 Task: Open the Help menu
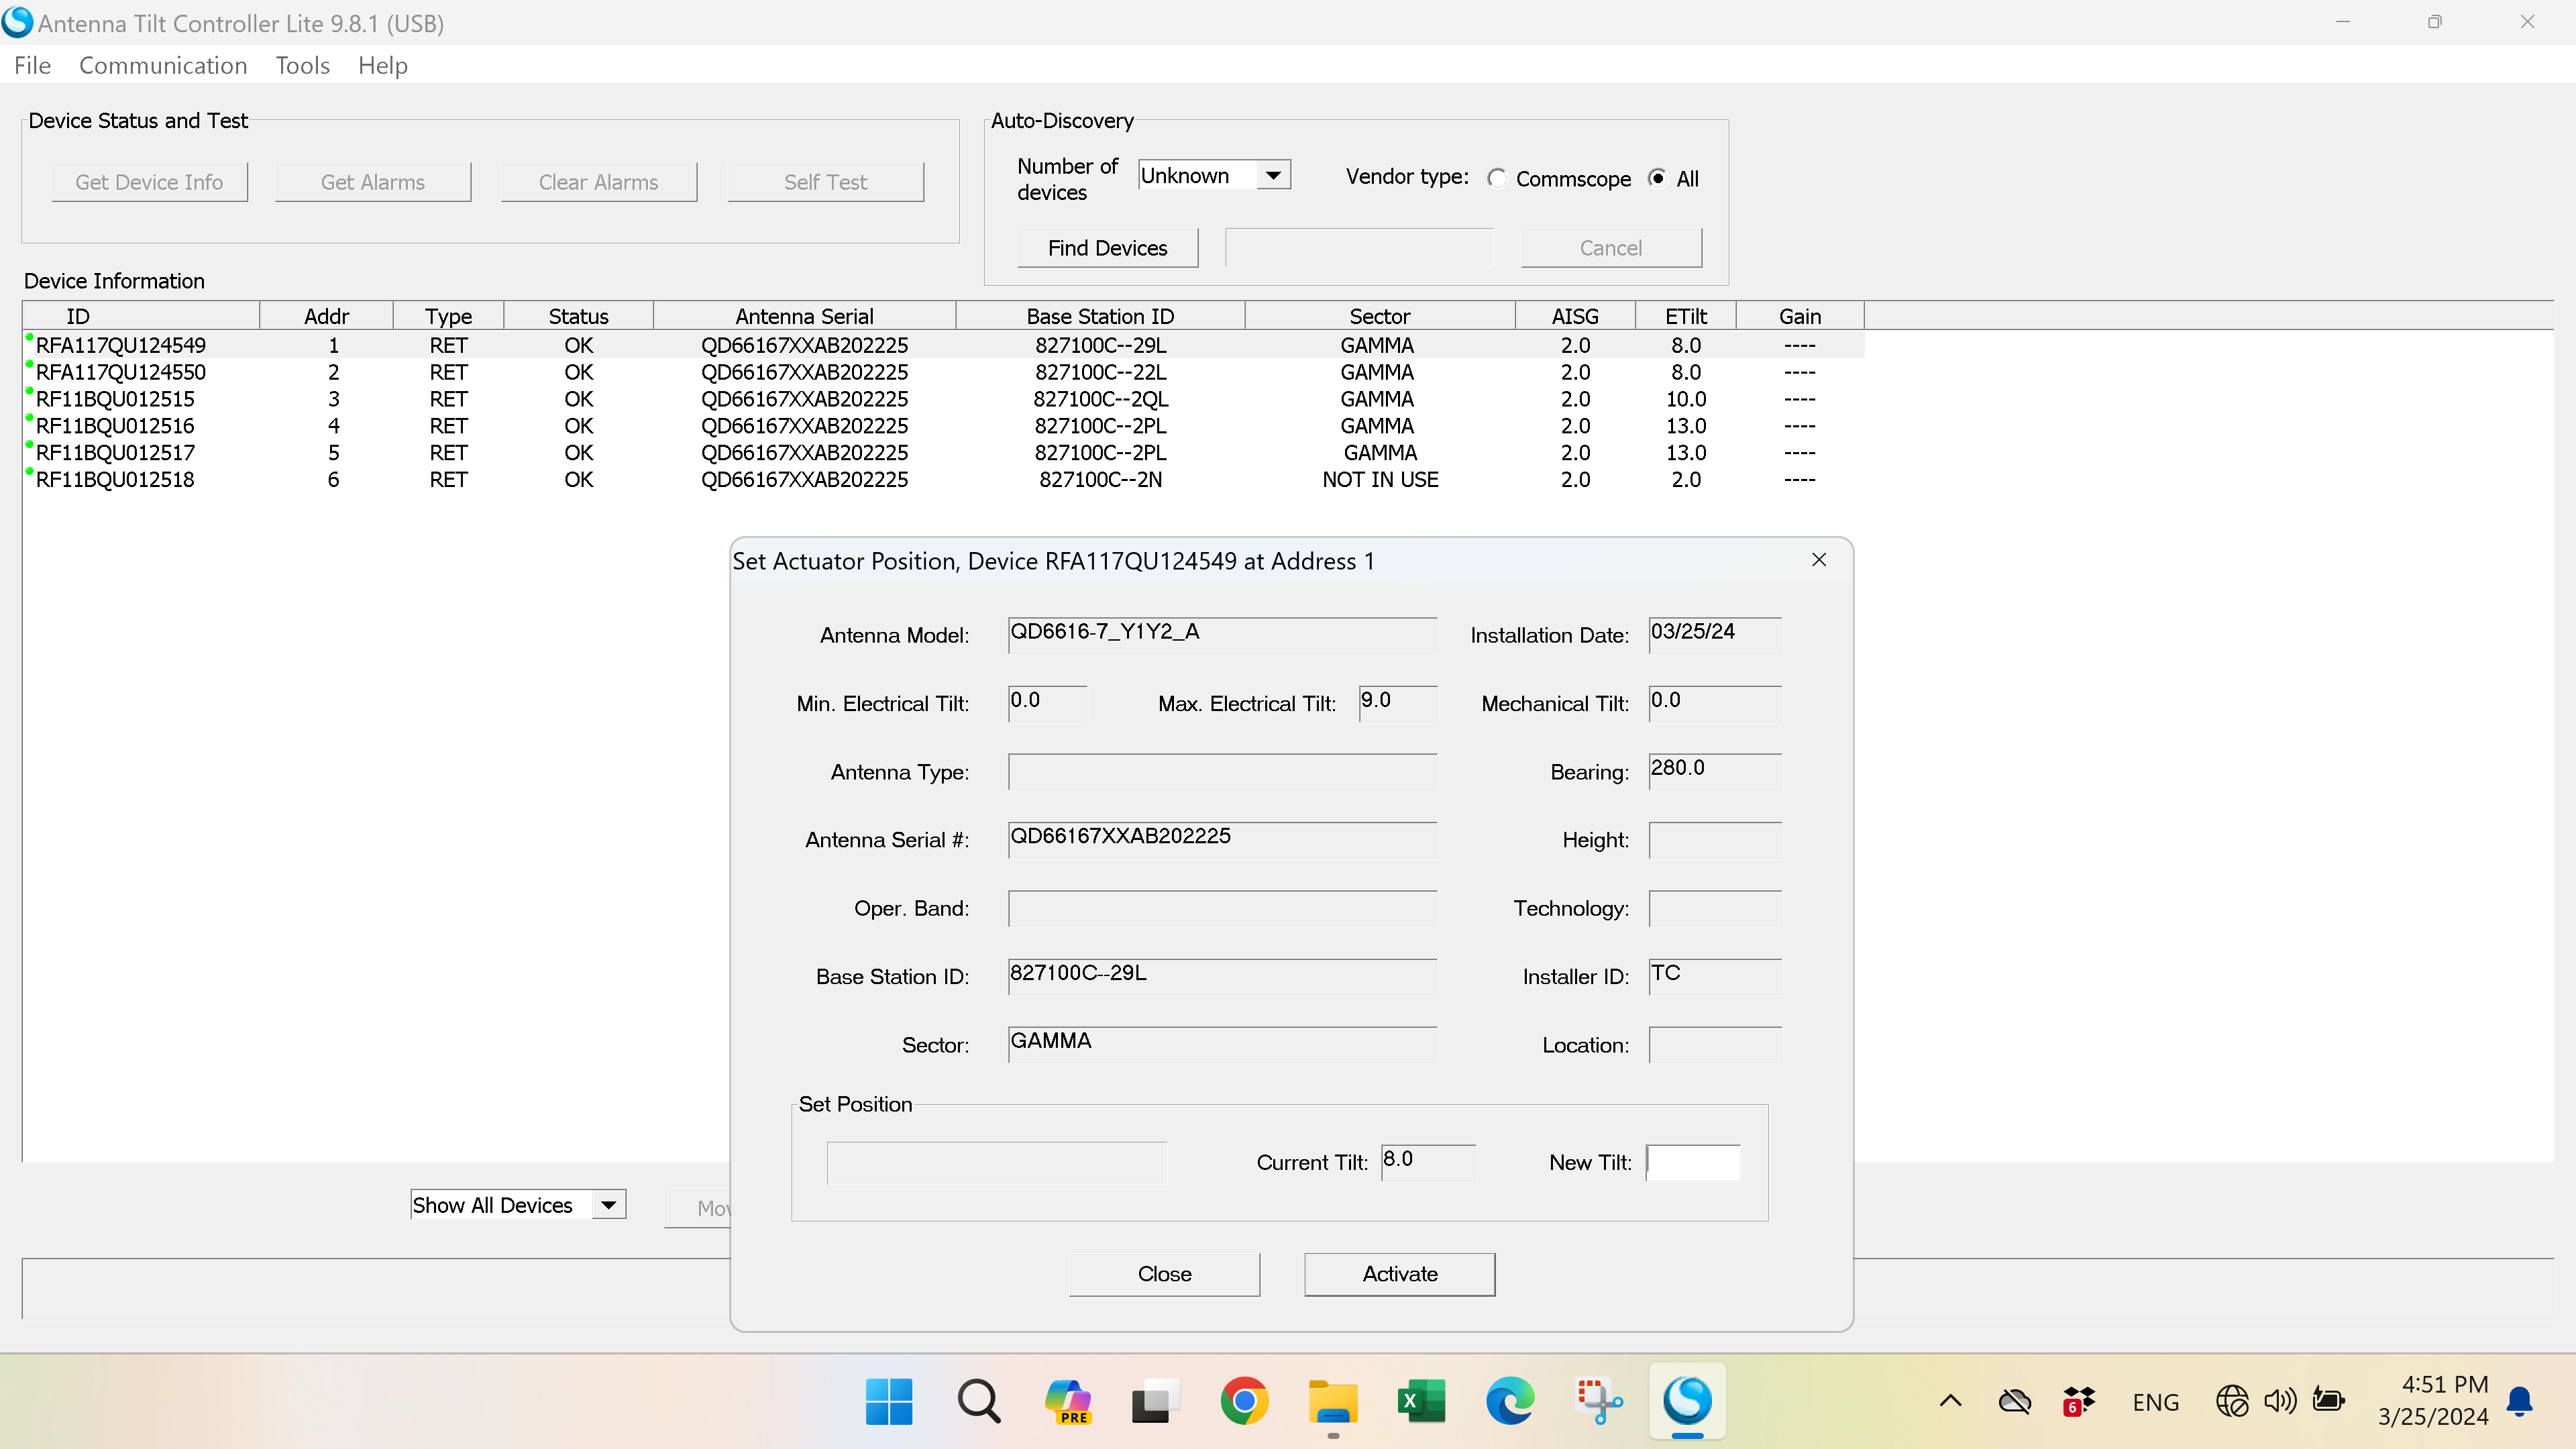pyautogui.click(x=382, y=65)
